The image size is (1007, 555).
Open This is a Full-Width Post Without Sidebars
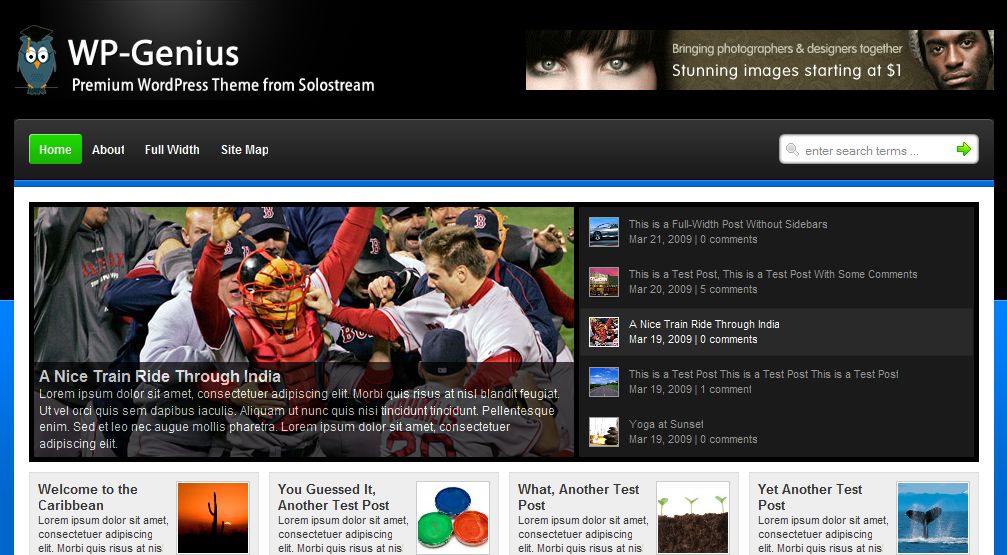click(x=728, y=224)
